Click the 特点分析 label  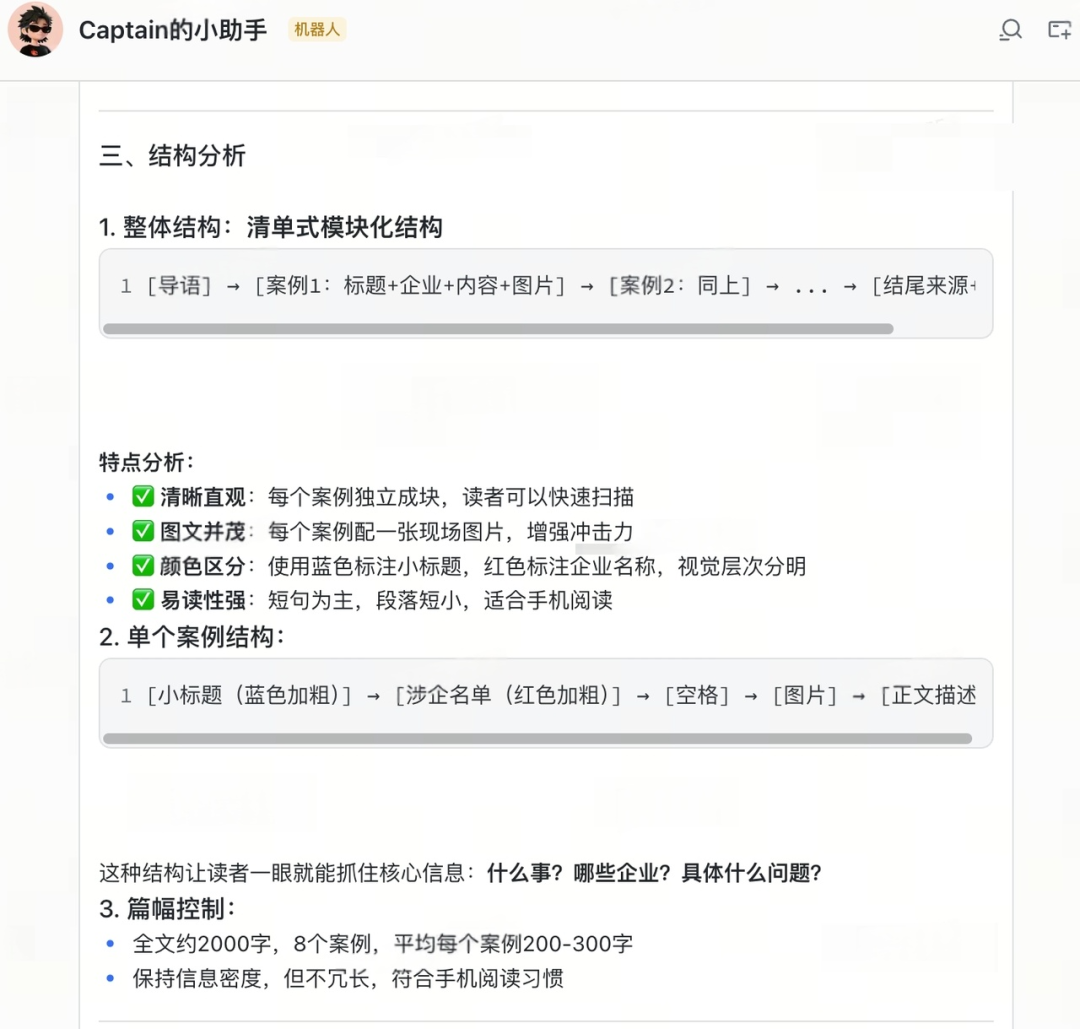point(147,462)
